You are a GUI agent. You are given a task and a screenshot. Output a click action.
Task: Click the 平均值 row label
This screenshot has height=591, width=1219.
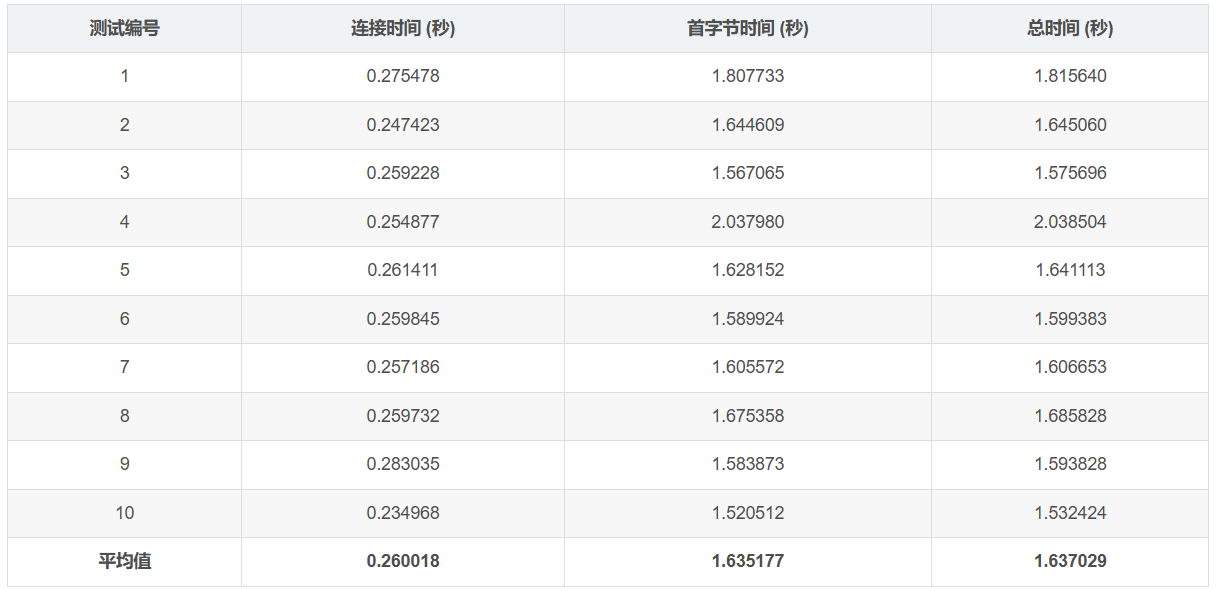click(x=124, y=561)
